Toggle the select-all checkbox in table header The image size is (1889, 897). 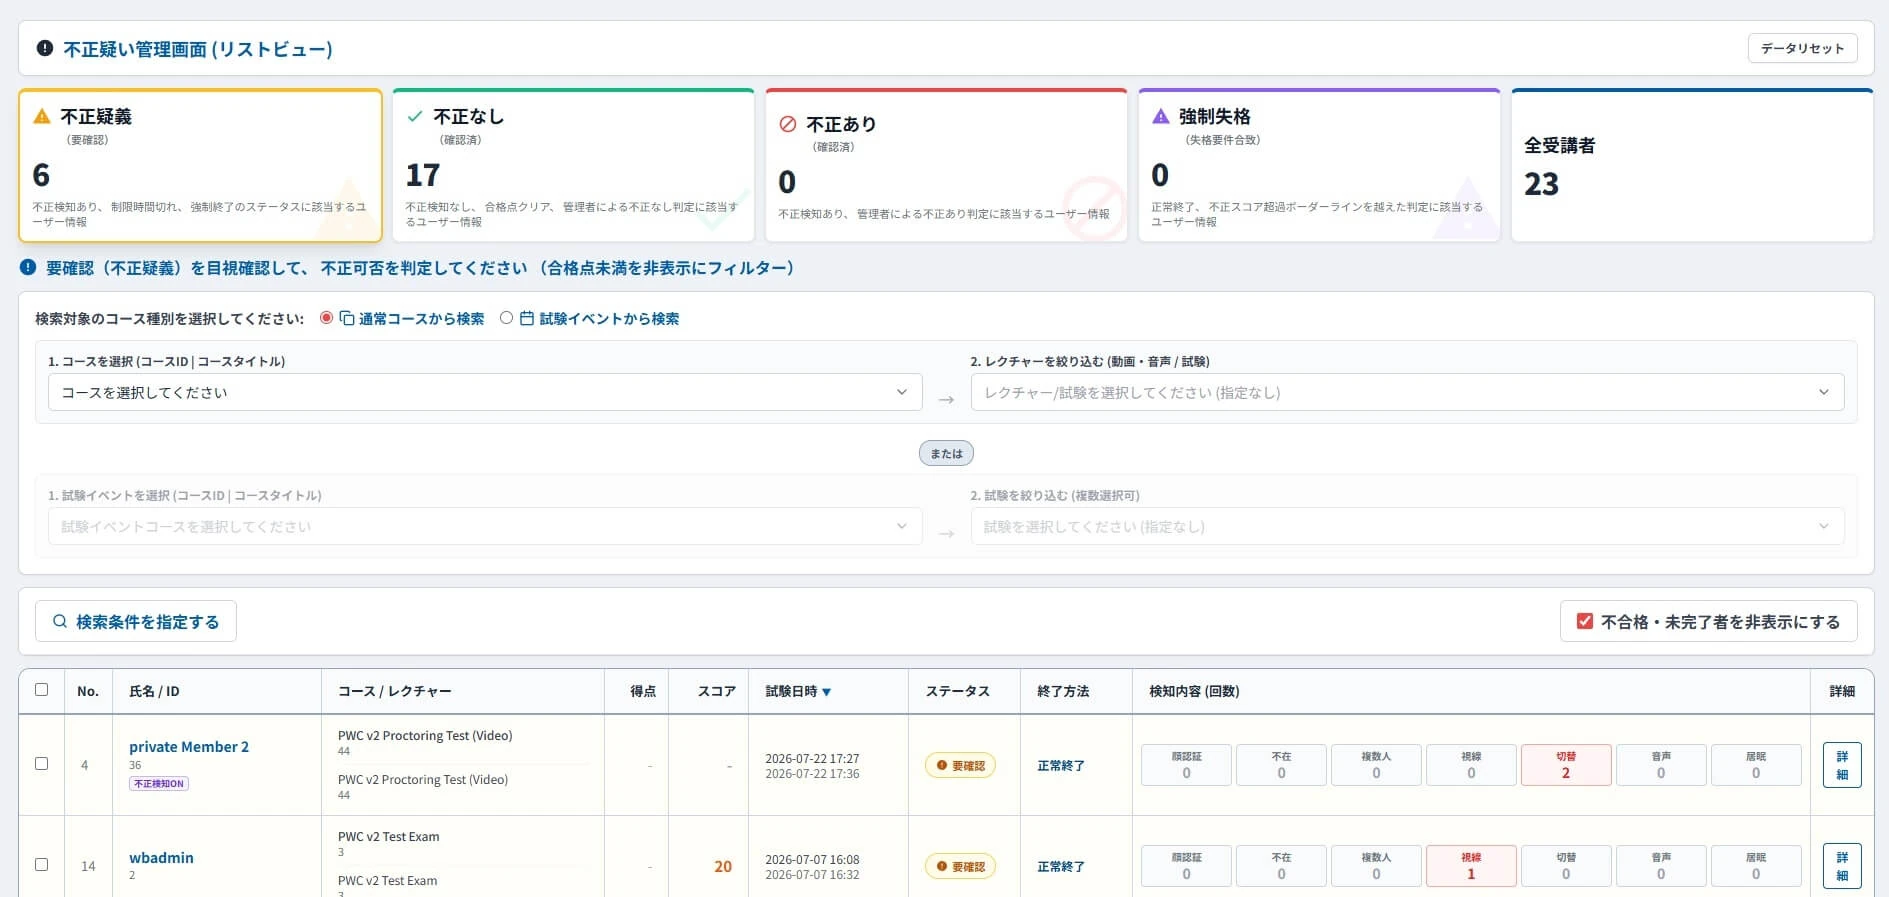[41, 690]
